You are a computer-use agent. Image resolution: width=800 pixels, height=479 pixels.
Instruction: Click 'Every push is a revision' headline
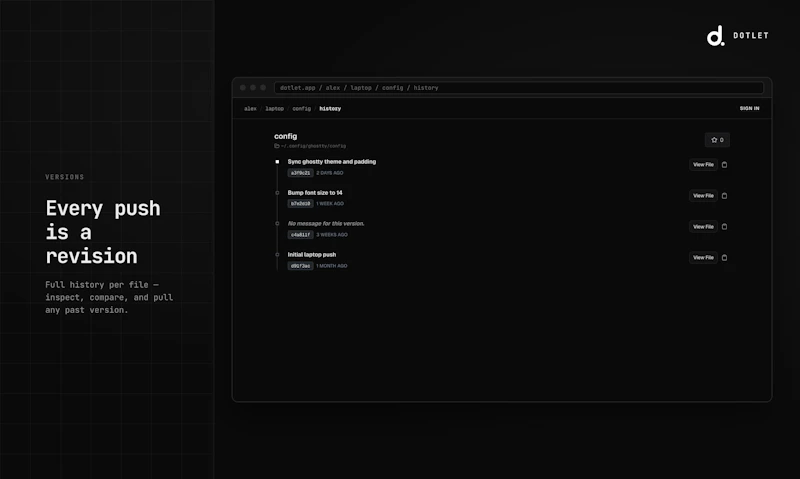[x=103, y=232]
